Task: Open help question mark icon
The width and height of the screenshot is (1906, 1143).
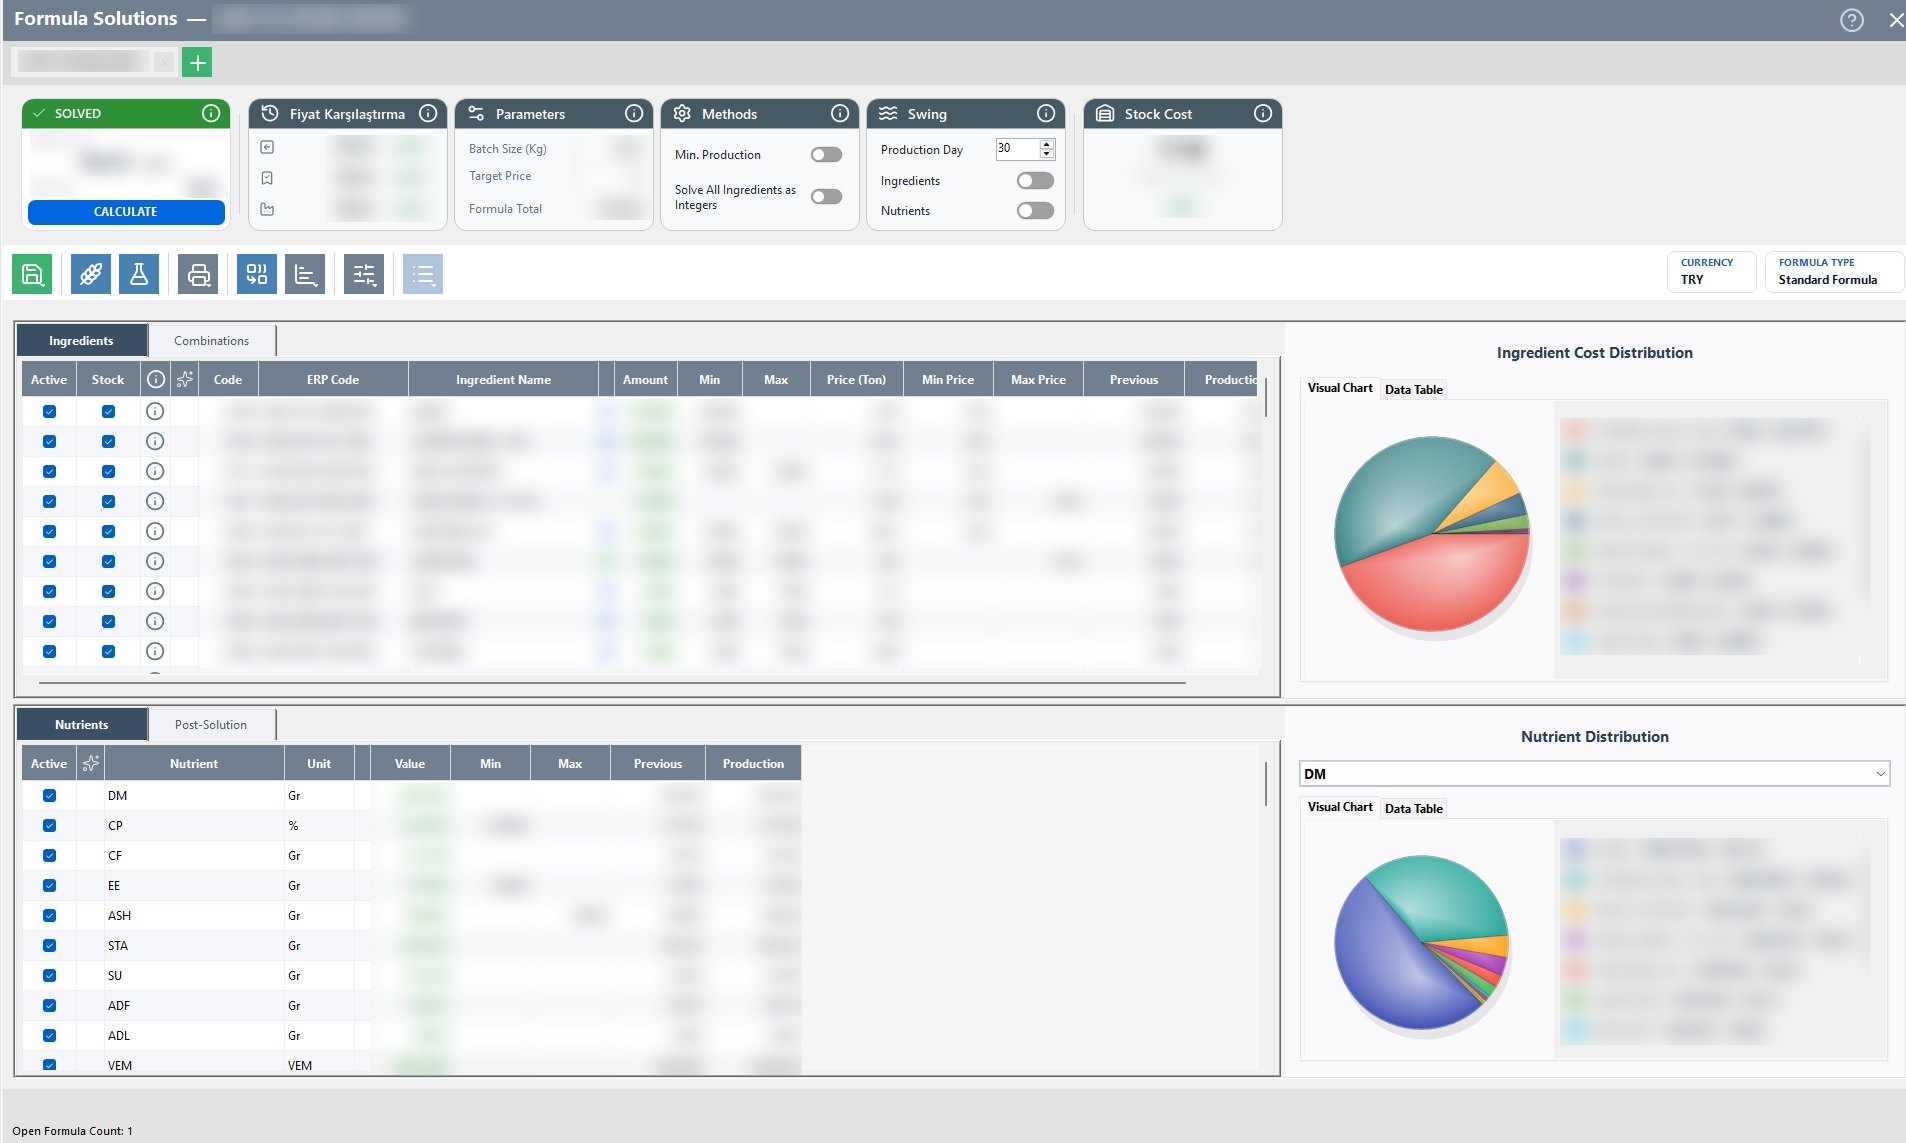Action: (x=1852, y=20)
